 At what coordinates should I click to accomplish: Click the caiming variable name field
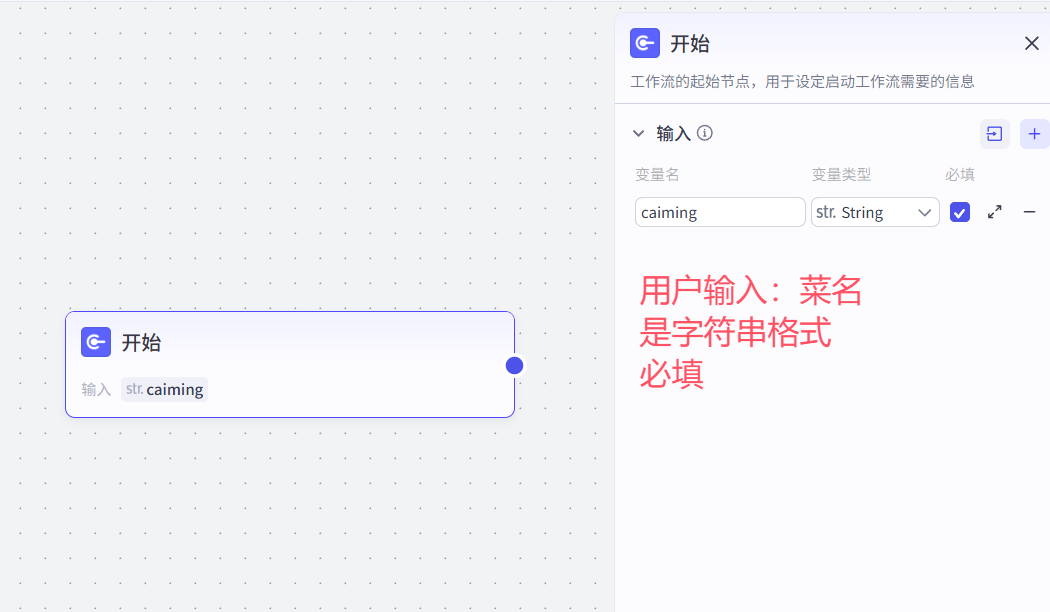click(720, 212)
